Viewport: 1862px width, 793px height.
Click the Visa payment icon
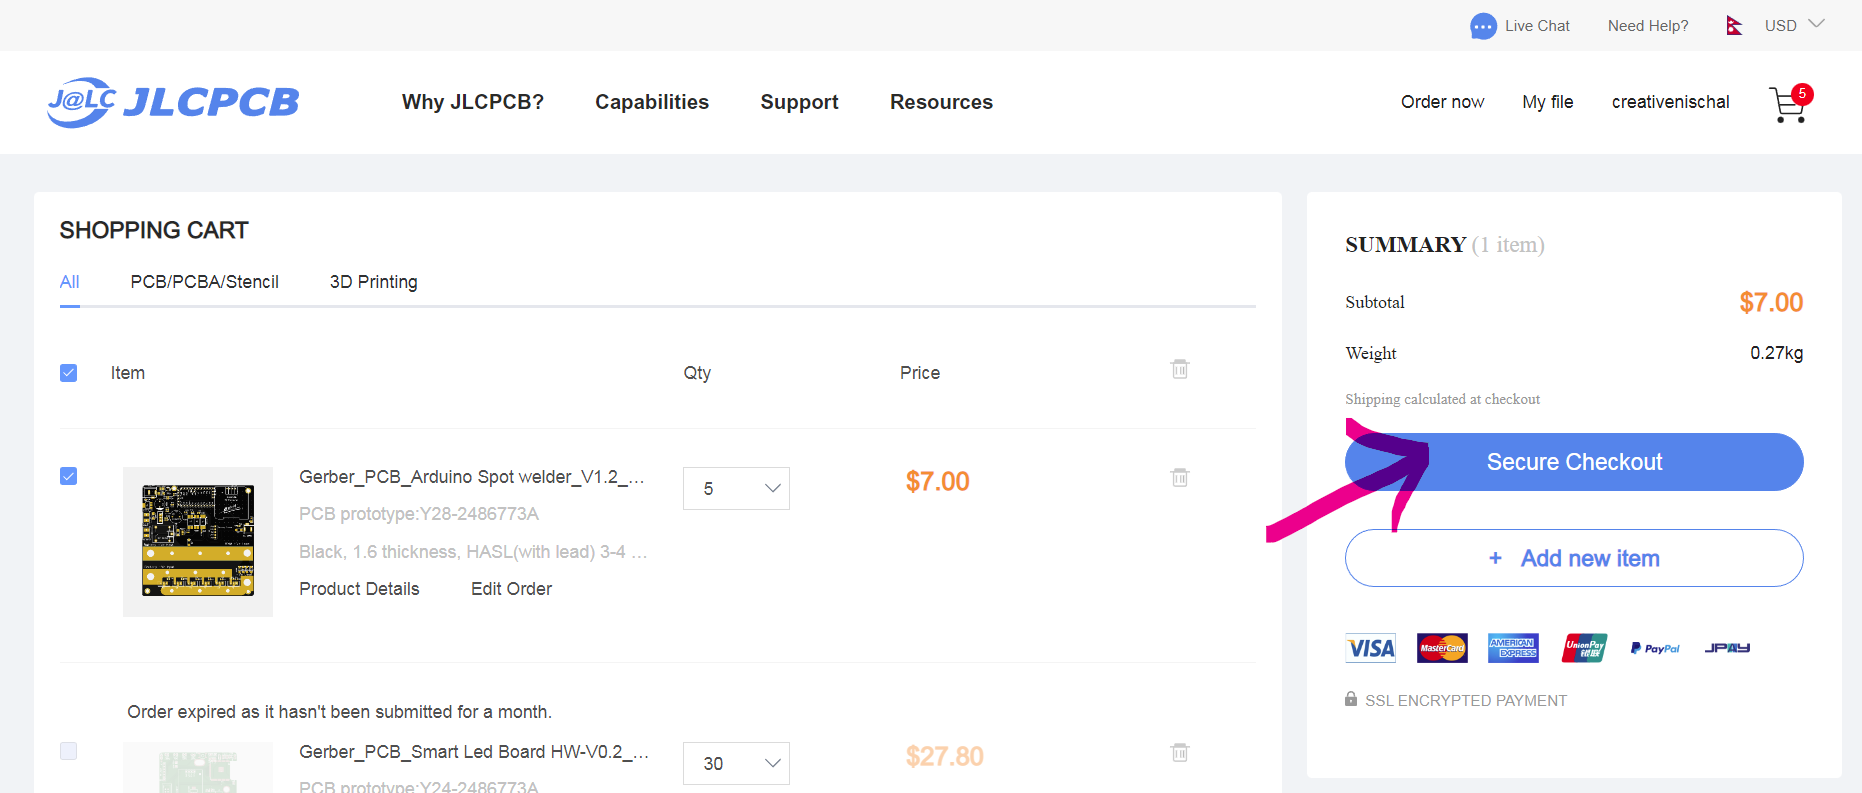click(x=1370, y=648)
